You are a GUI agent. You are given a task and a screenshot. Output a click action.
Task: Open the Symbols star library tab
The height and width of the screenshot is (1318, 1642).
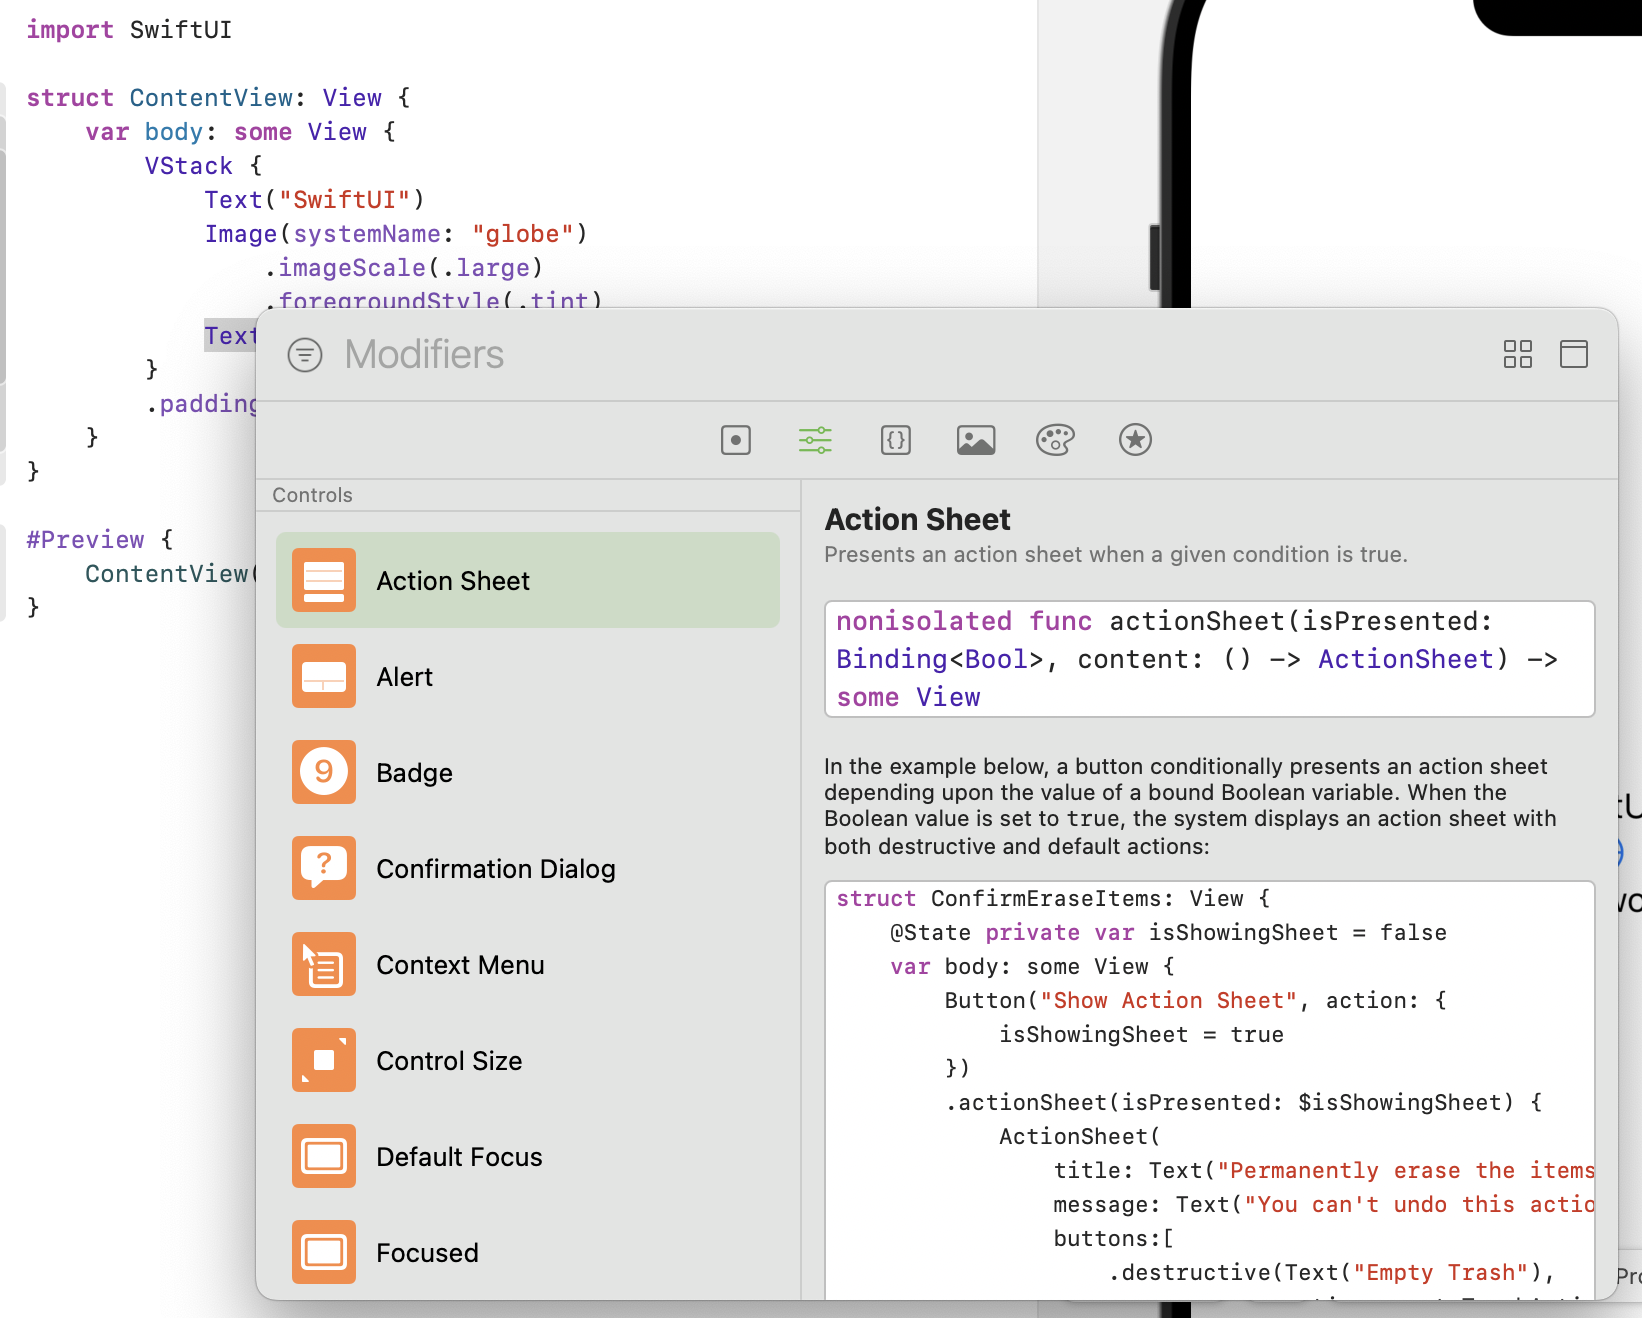pyautogui.click(x=1135, y=440)
